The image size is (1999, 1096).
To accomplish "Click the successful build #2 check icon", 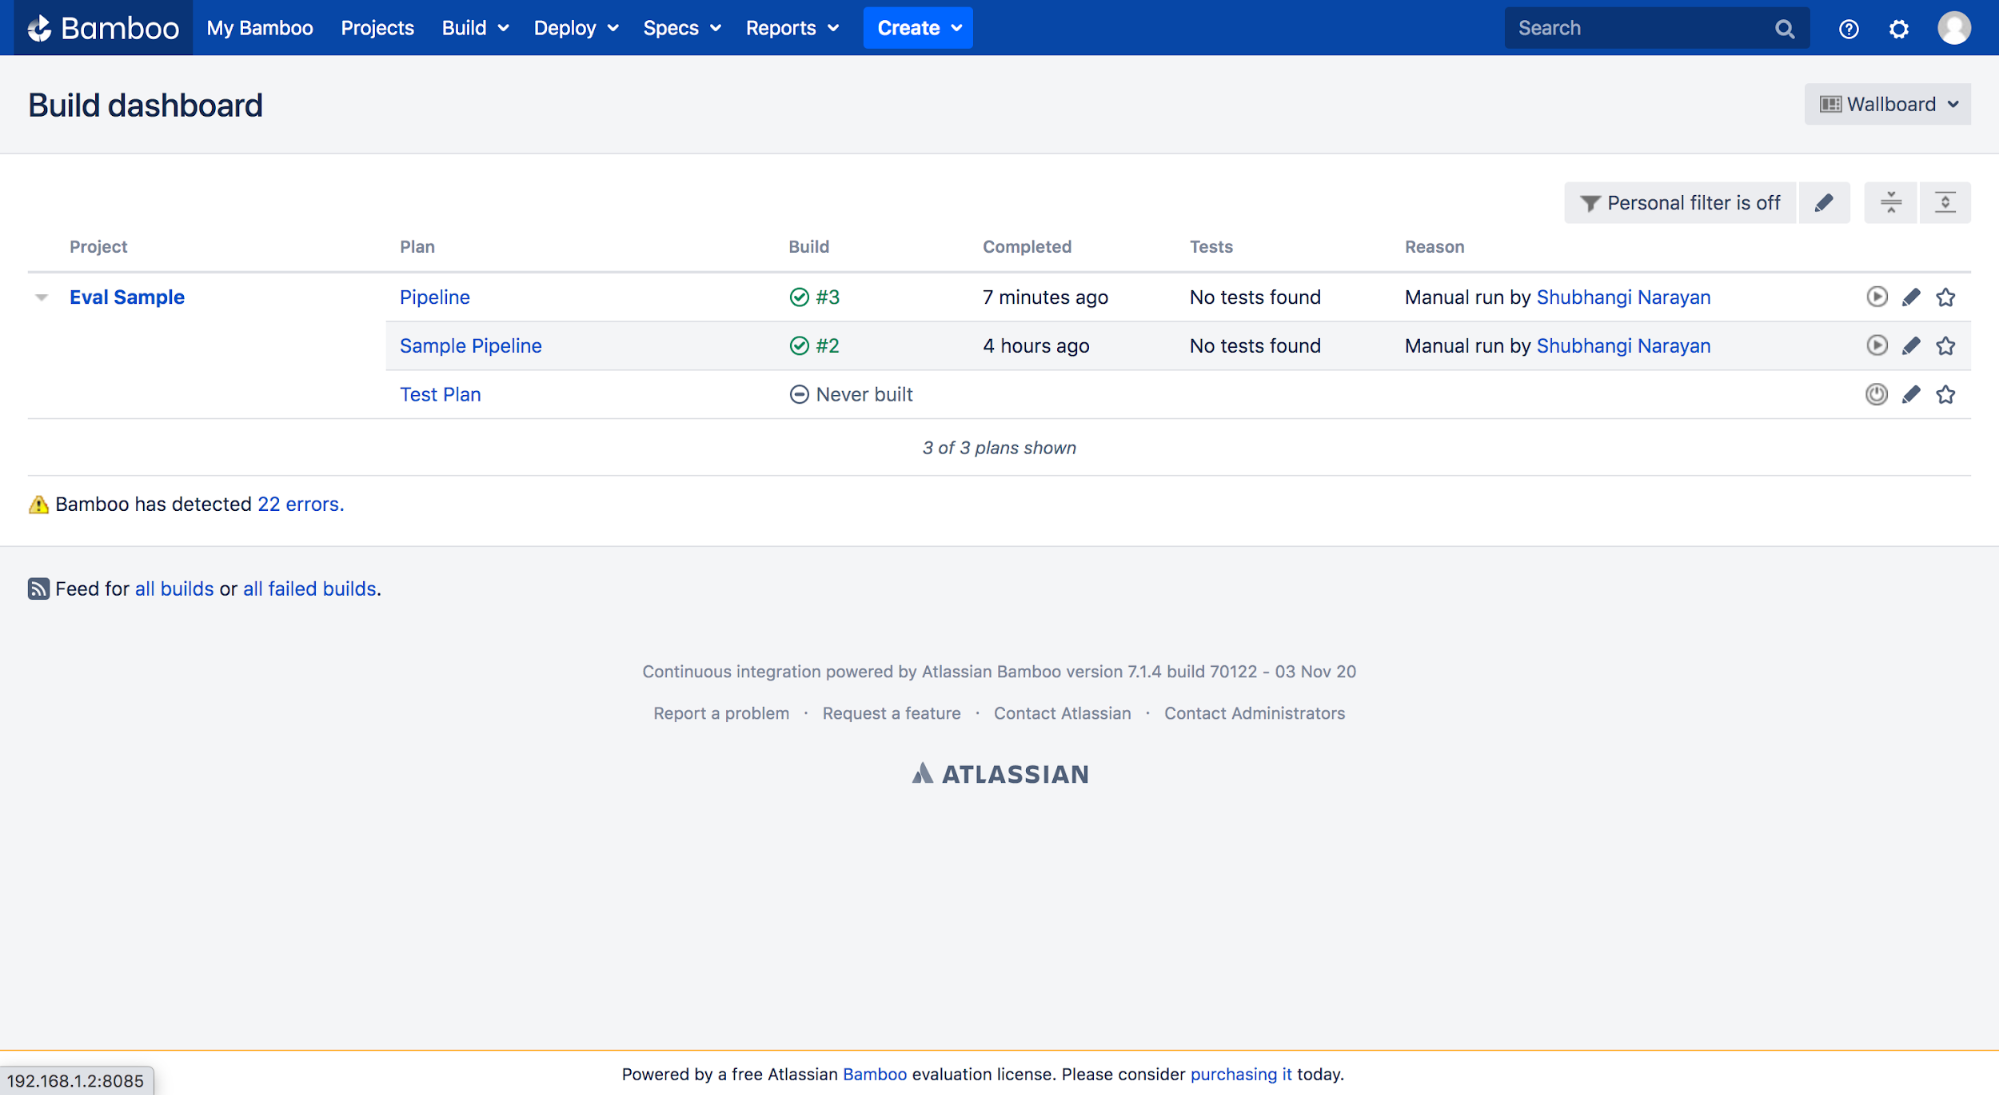I will [799, 346].
